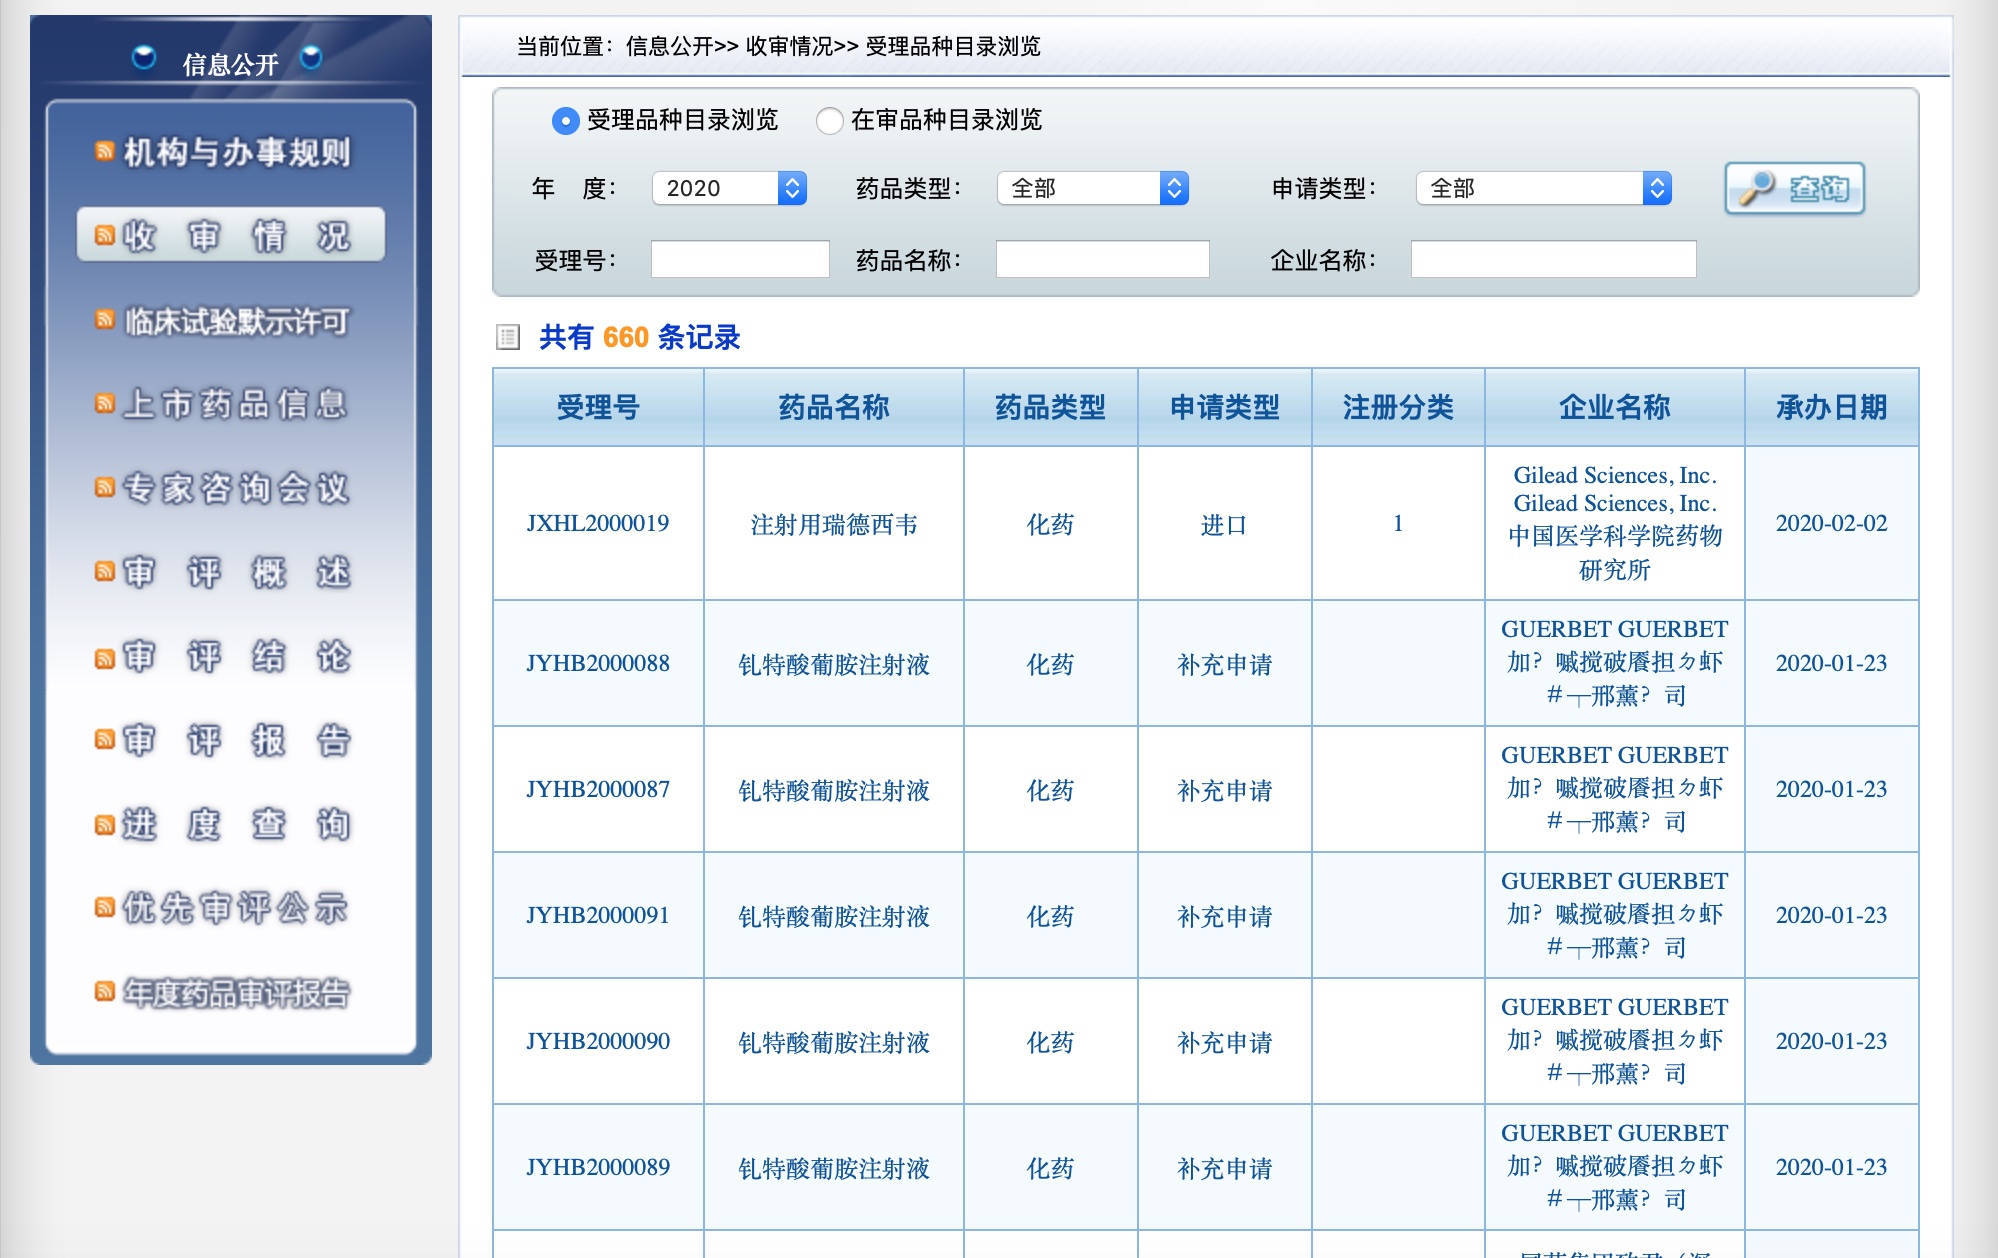
Task: Select 受理品种目录浏览 radio button
Action: [566, 121]
